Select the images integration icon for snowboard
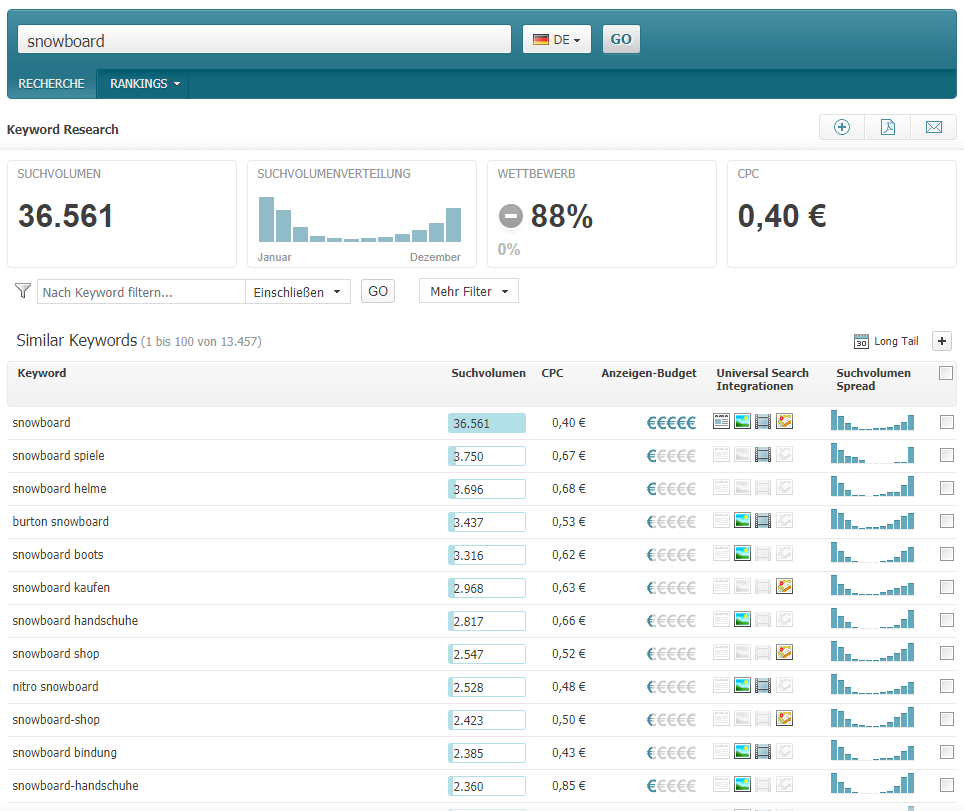 pyautogui.click(x=742, y=421)
